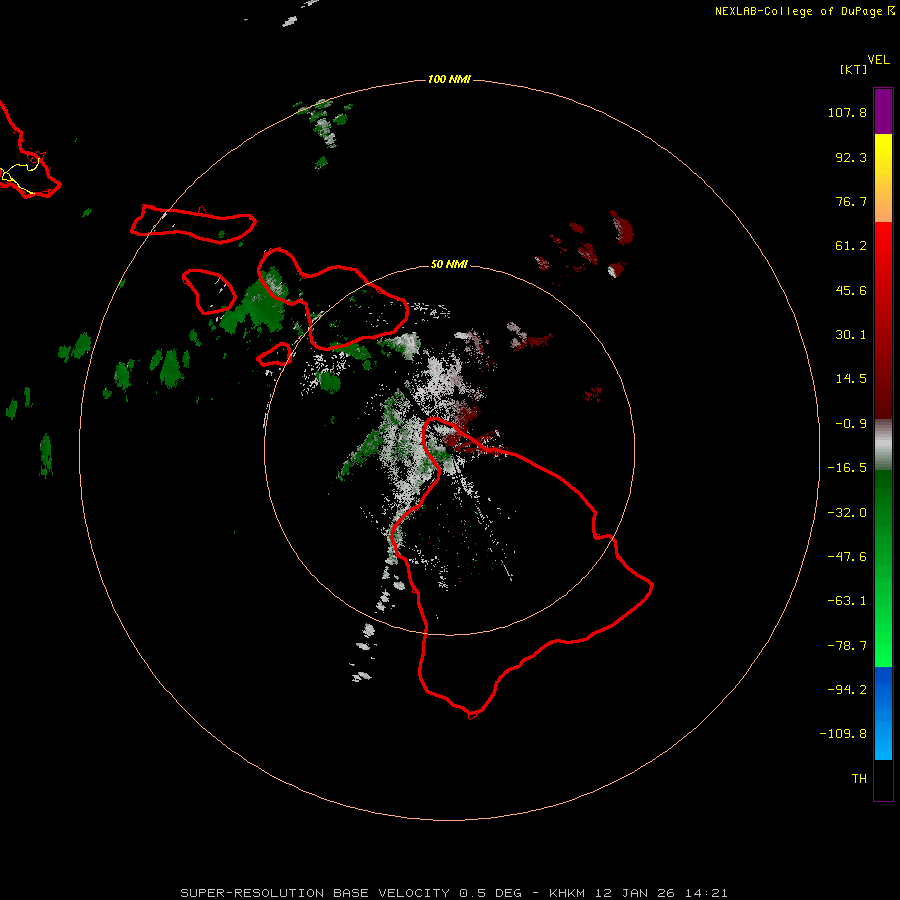Pick the blue segment of velocity color bar
This screenshot has height=900, width=900.
[x=883, y=713]
